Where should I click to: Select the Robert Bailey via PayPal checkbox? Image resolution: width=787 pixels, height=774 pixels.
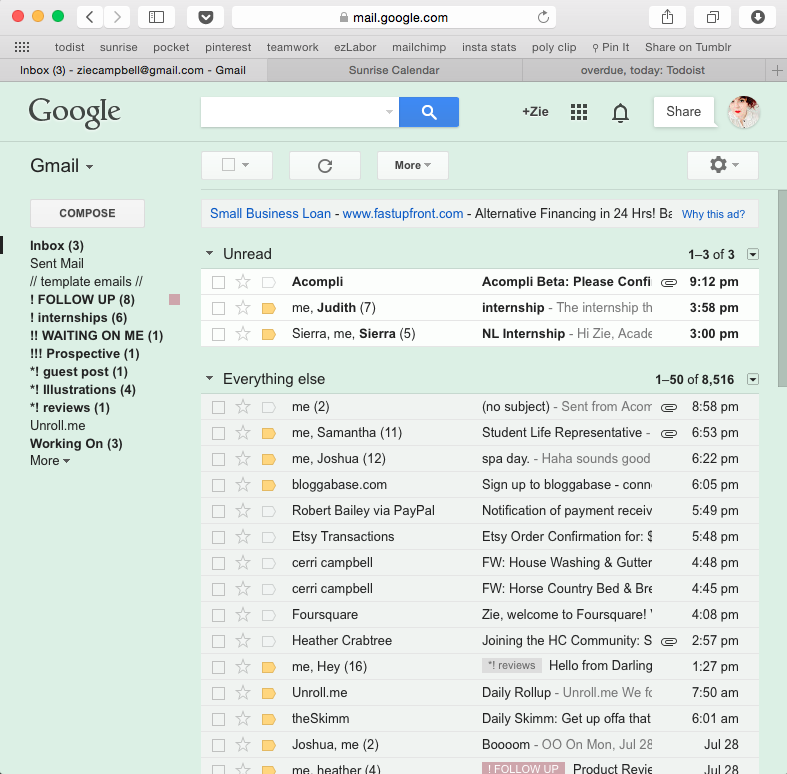218,511
